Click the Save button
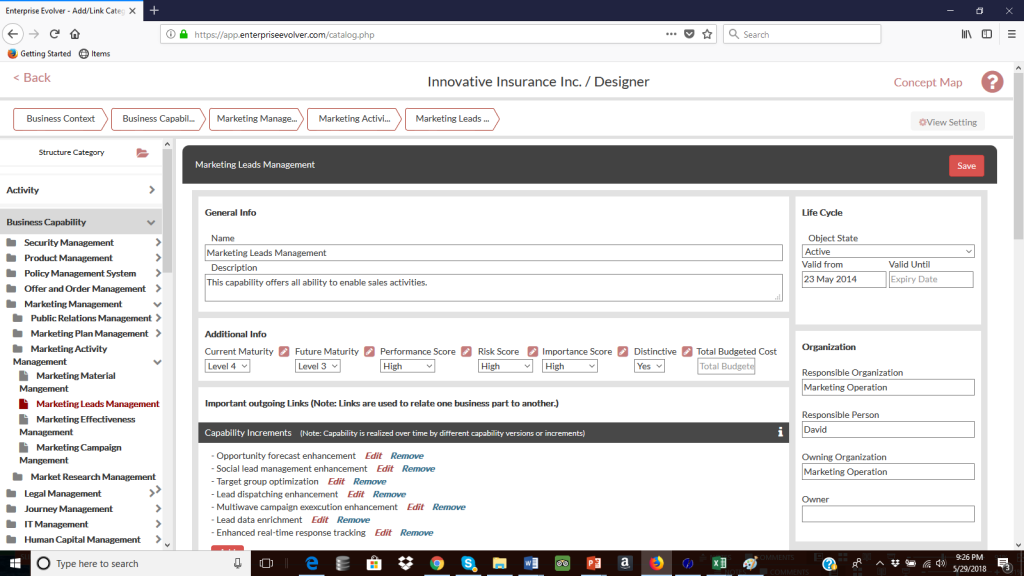1024x576 pixels. point(966,165)
